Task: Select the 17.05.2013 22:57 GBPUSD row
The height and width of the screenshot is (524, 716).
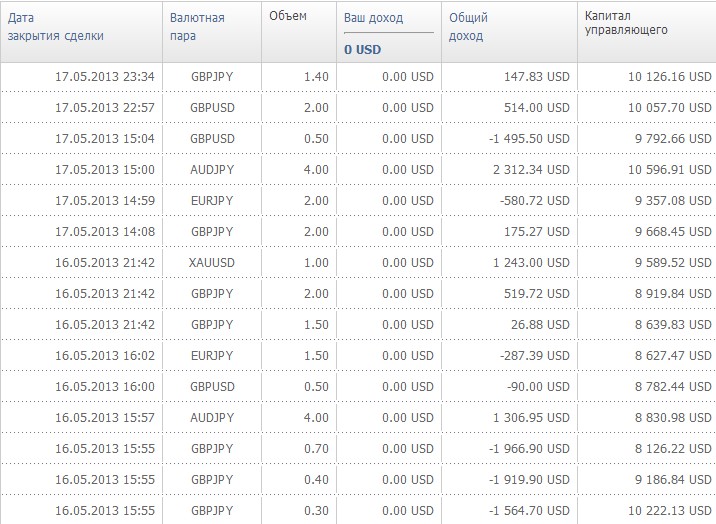Action: tap(358, 108)
